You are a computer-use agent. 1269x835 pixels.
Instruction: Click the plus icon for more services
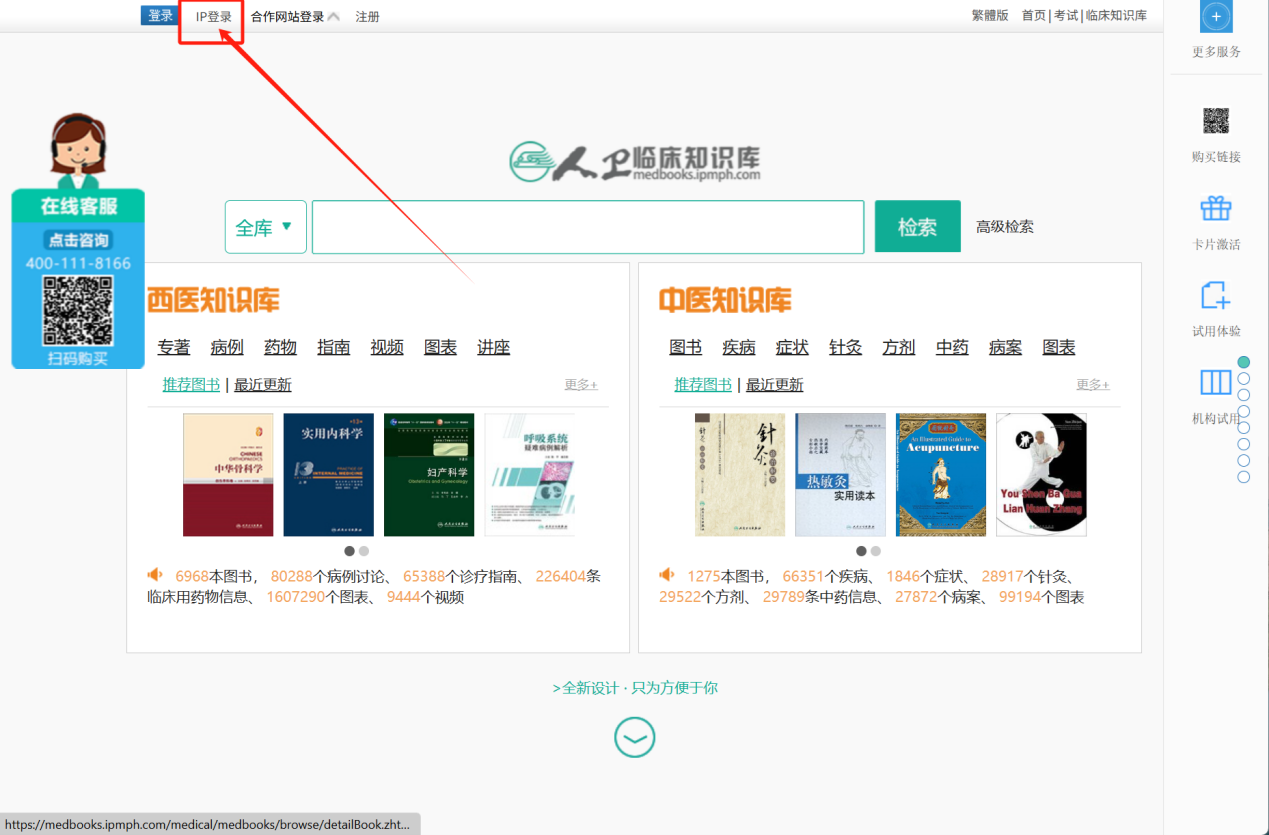(1216, 17)
